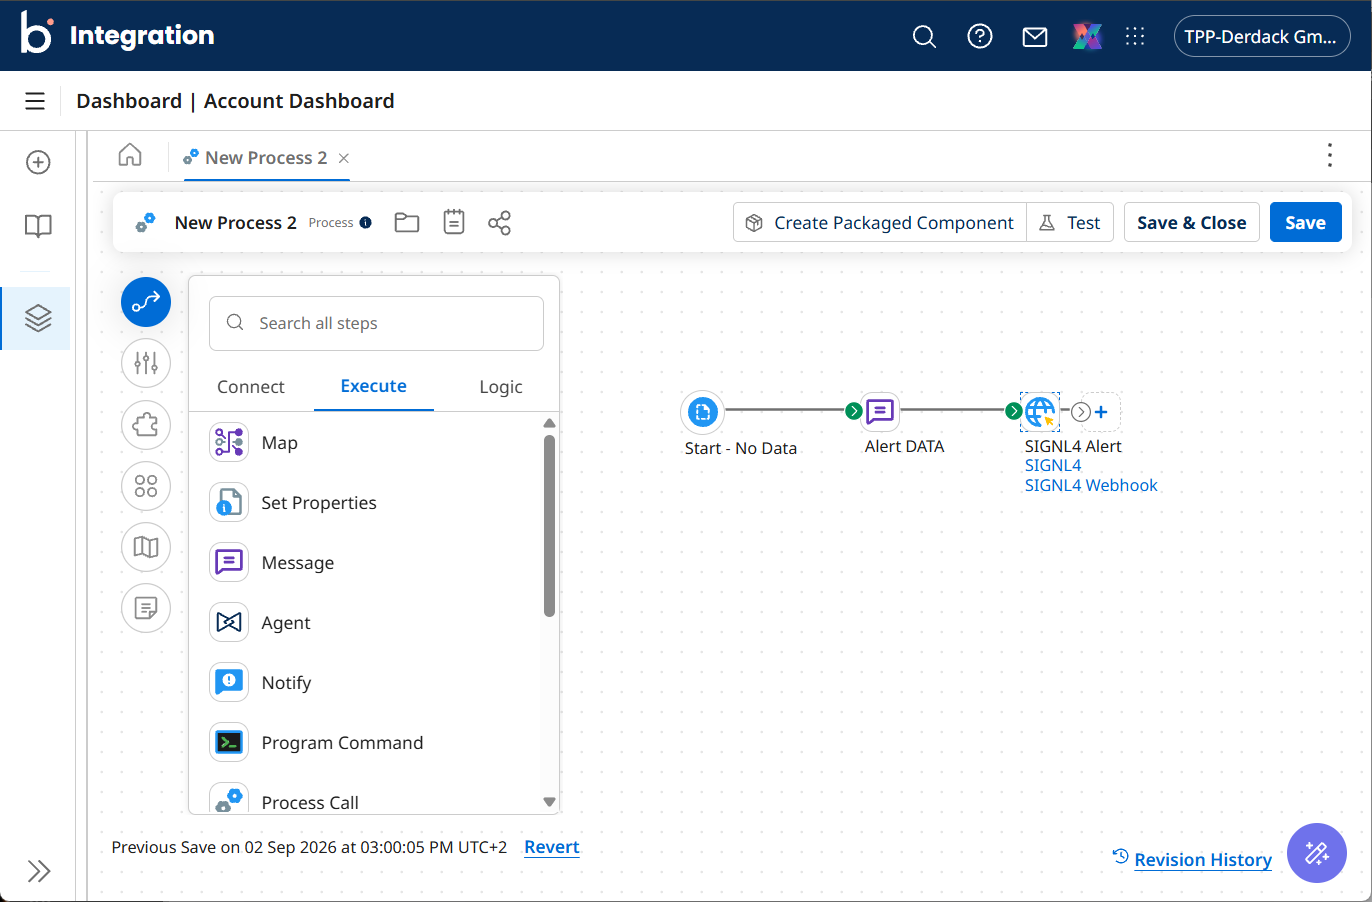Click Save & Close button

click(x=1192, y=223)
